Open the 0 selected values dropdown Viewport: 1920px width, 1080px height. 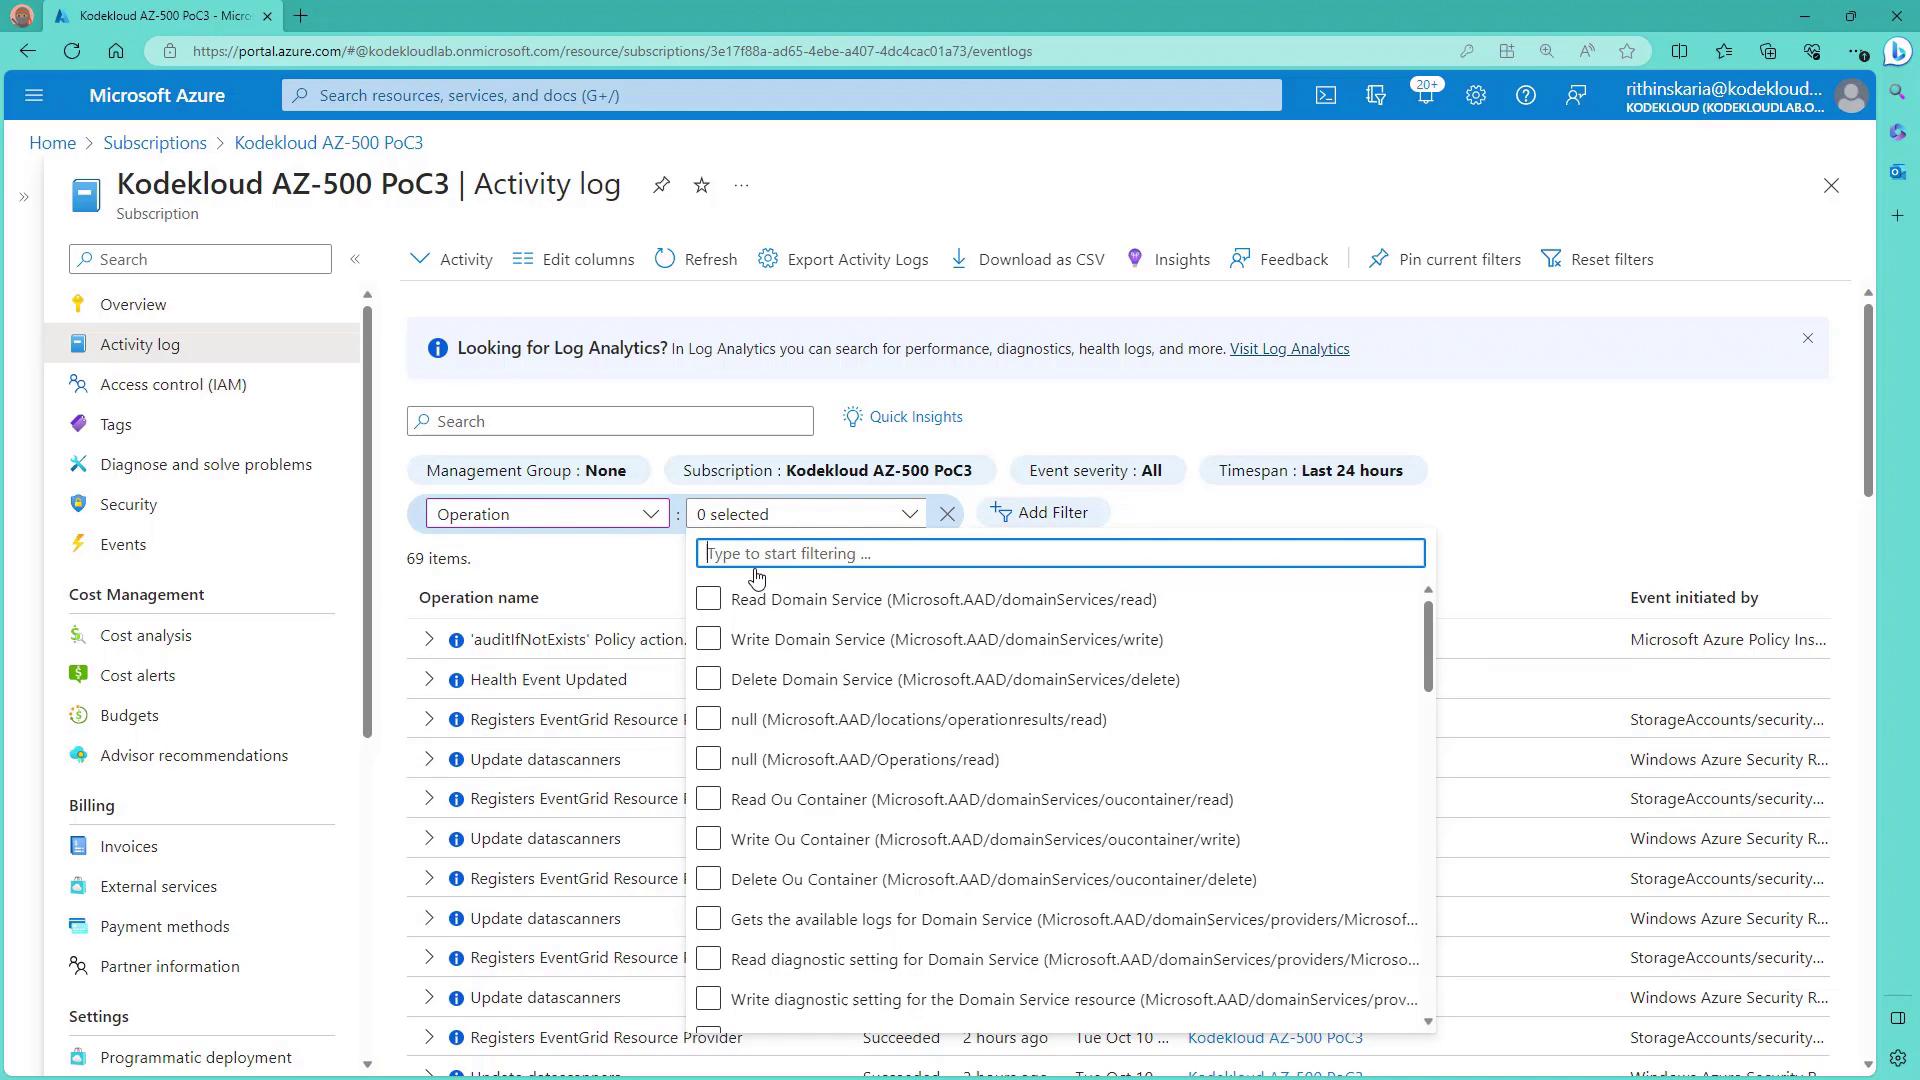(806, 514)
